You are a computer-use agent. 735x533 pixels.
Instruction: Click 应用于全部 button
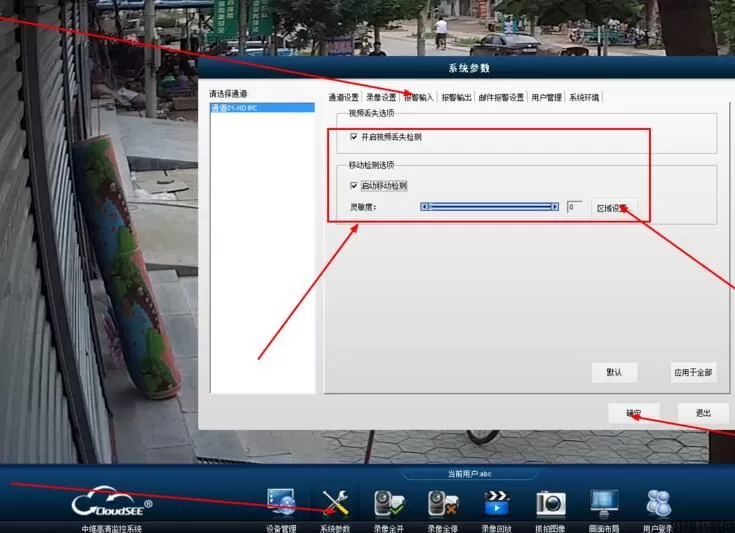tap(693, 372)
